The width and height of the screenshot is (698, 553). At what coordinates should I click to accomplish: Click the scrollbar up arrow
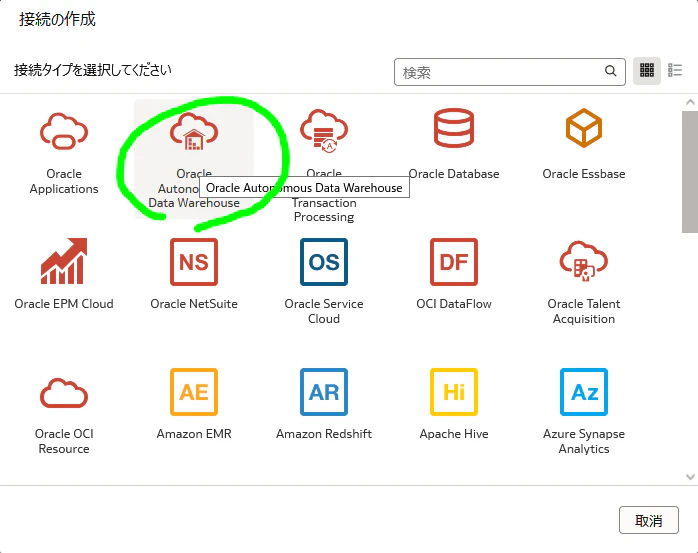pos(690,102)
